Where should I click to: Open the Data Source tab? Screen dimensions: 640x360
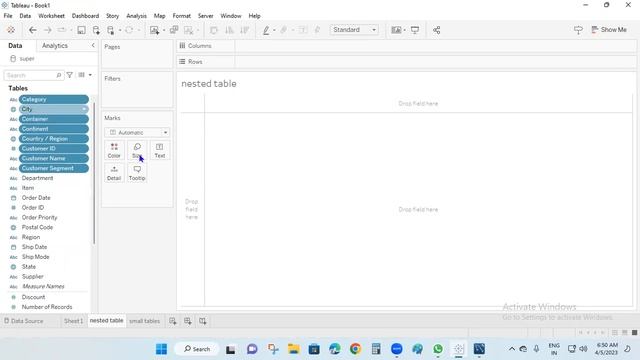[24, 321]
